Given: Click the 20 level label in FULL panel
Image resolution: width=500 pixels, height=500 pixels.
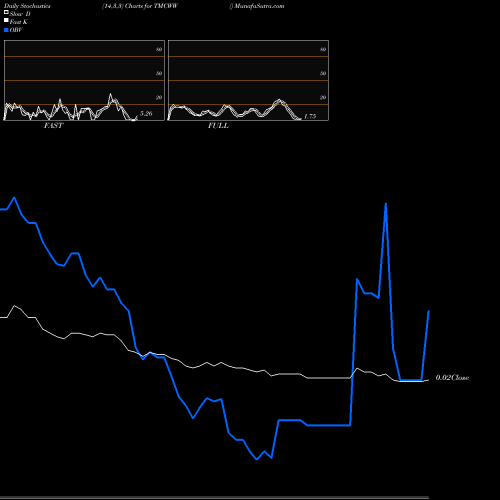Looking at the screenshot, I should click(323, 97).
